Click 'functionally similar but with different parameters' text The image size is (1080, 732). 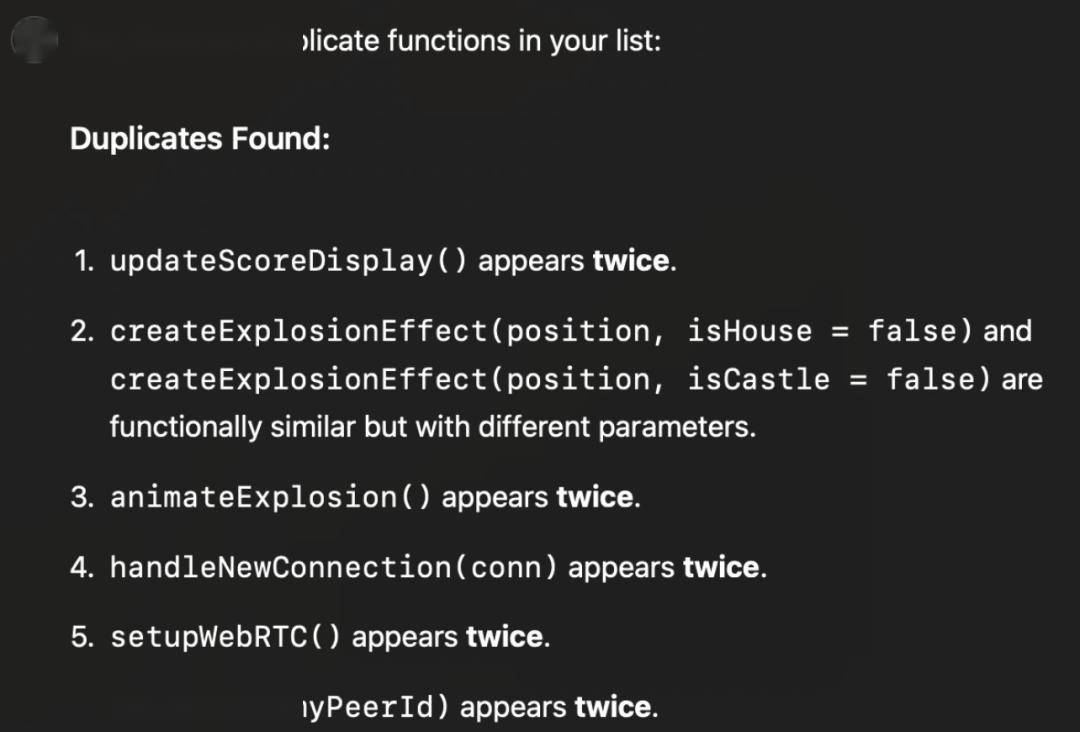tap(432, 428)
